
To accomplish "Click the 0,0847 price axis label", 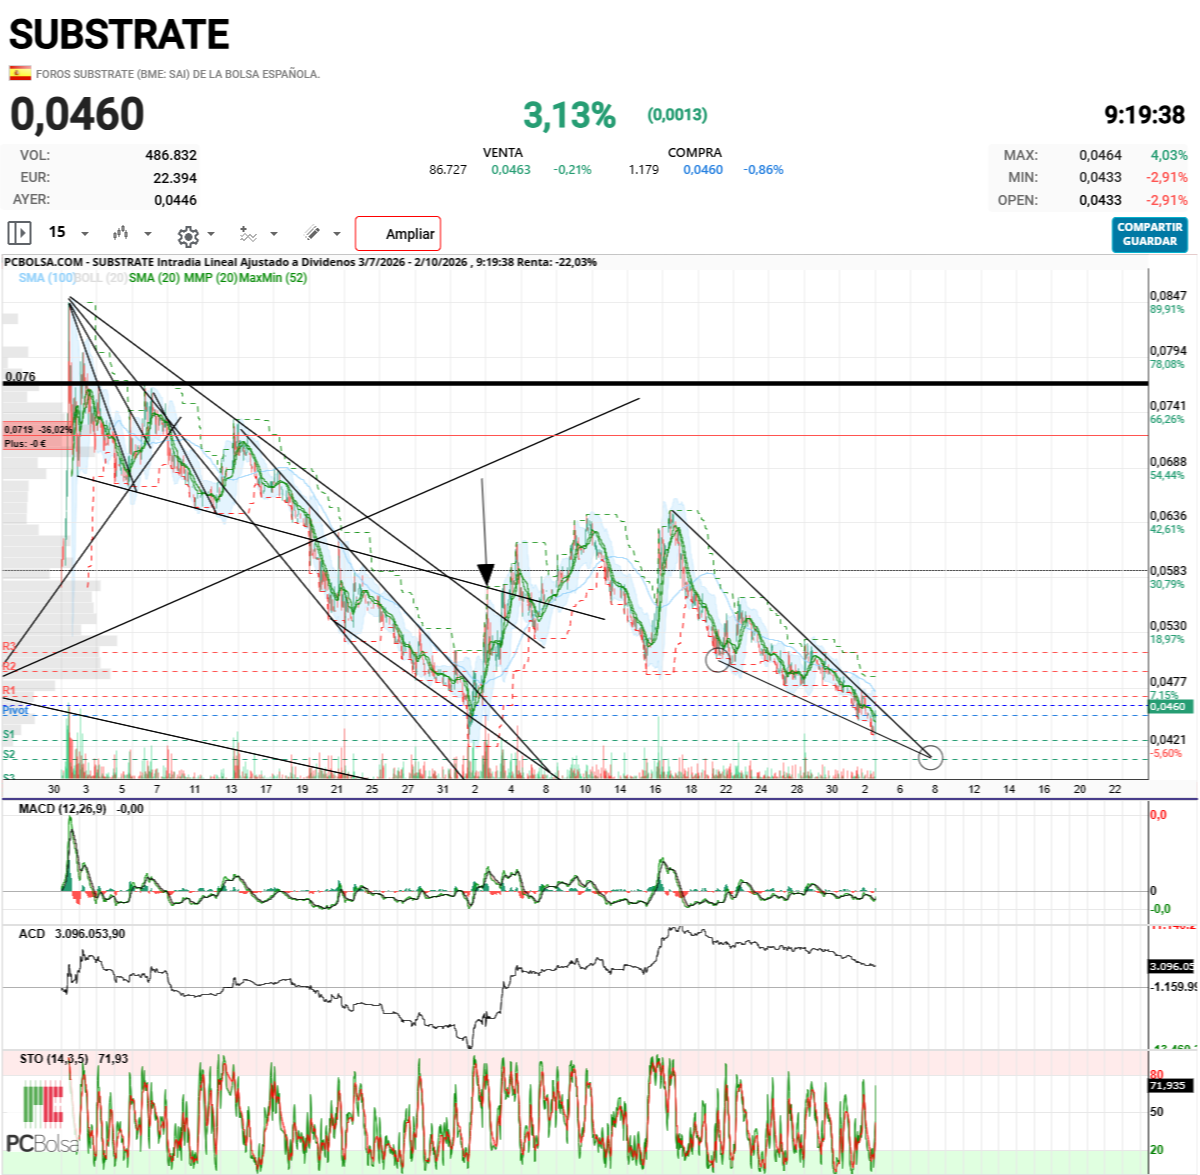I will click(1168, 296).
